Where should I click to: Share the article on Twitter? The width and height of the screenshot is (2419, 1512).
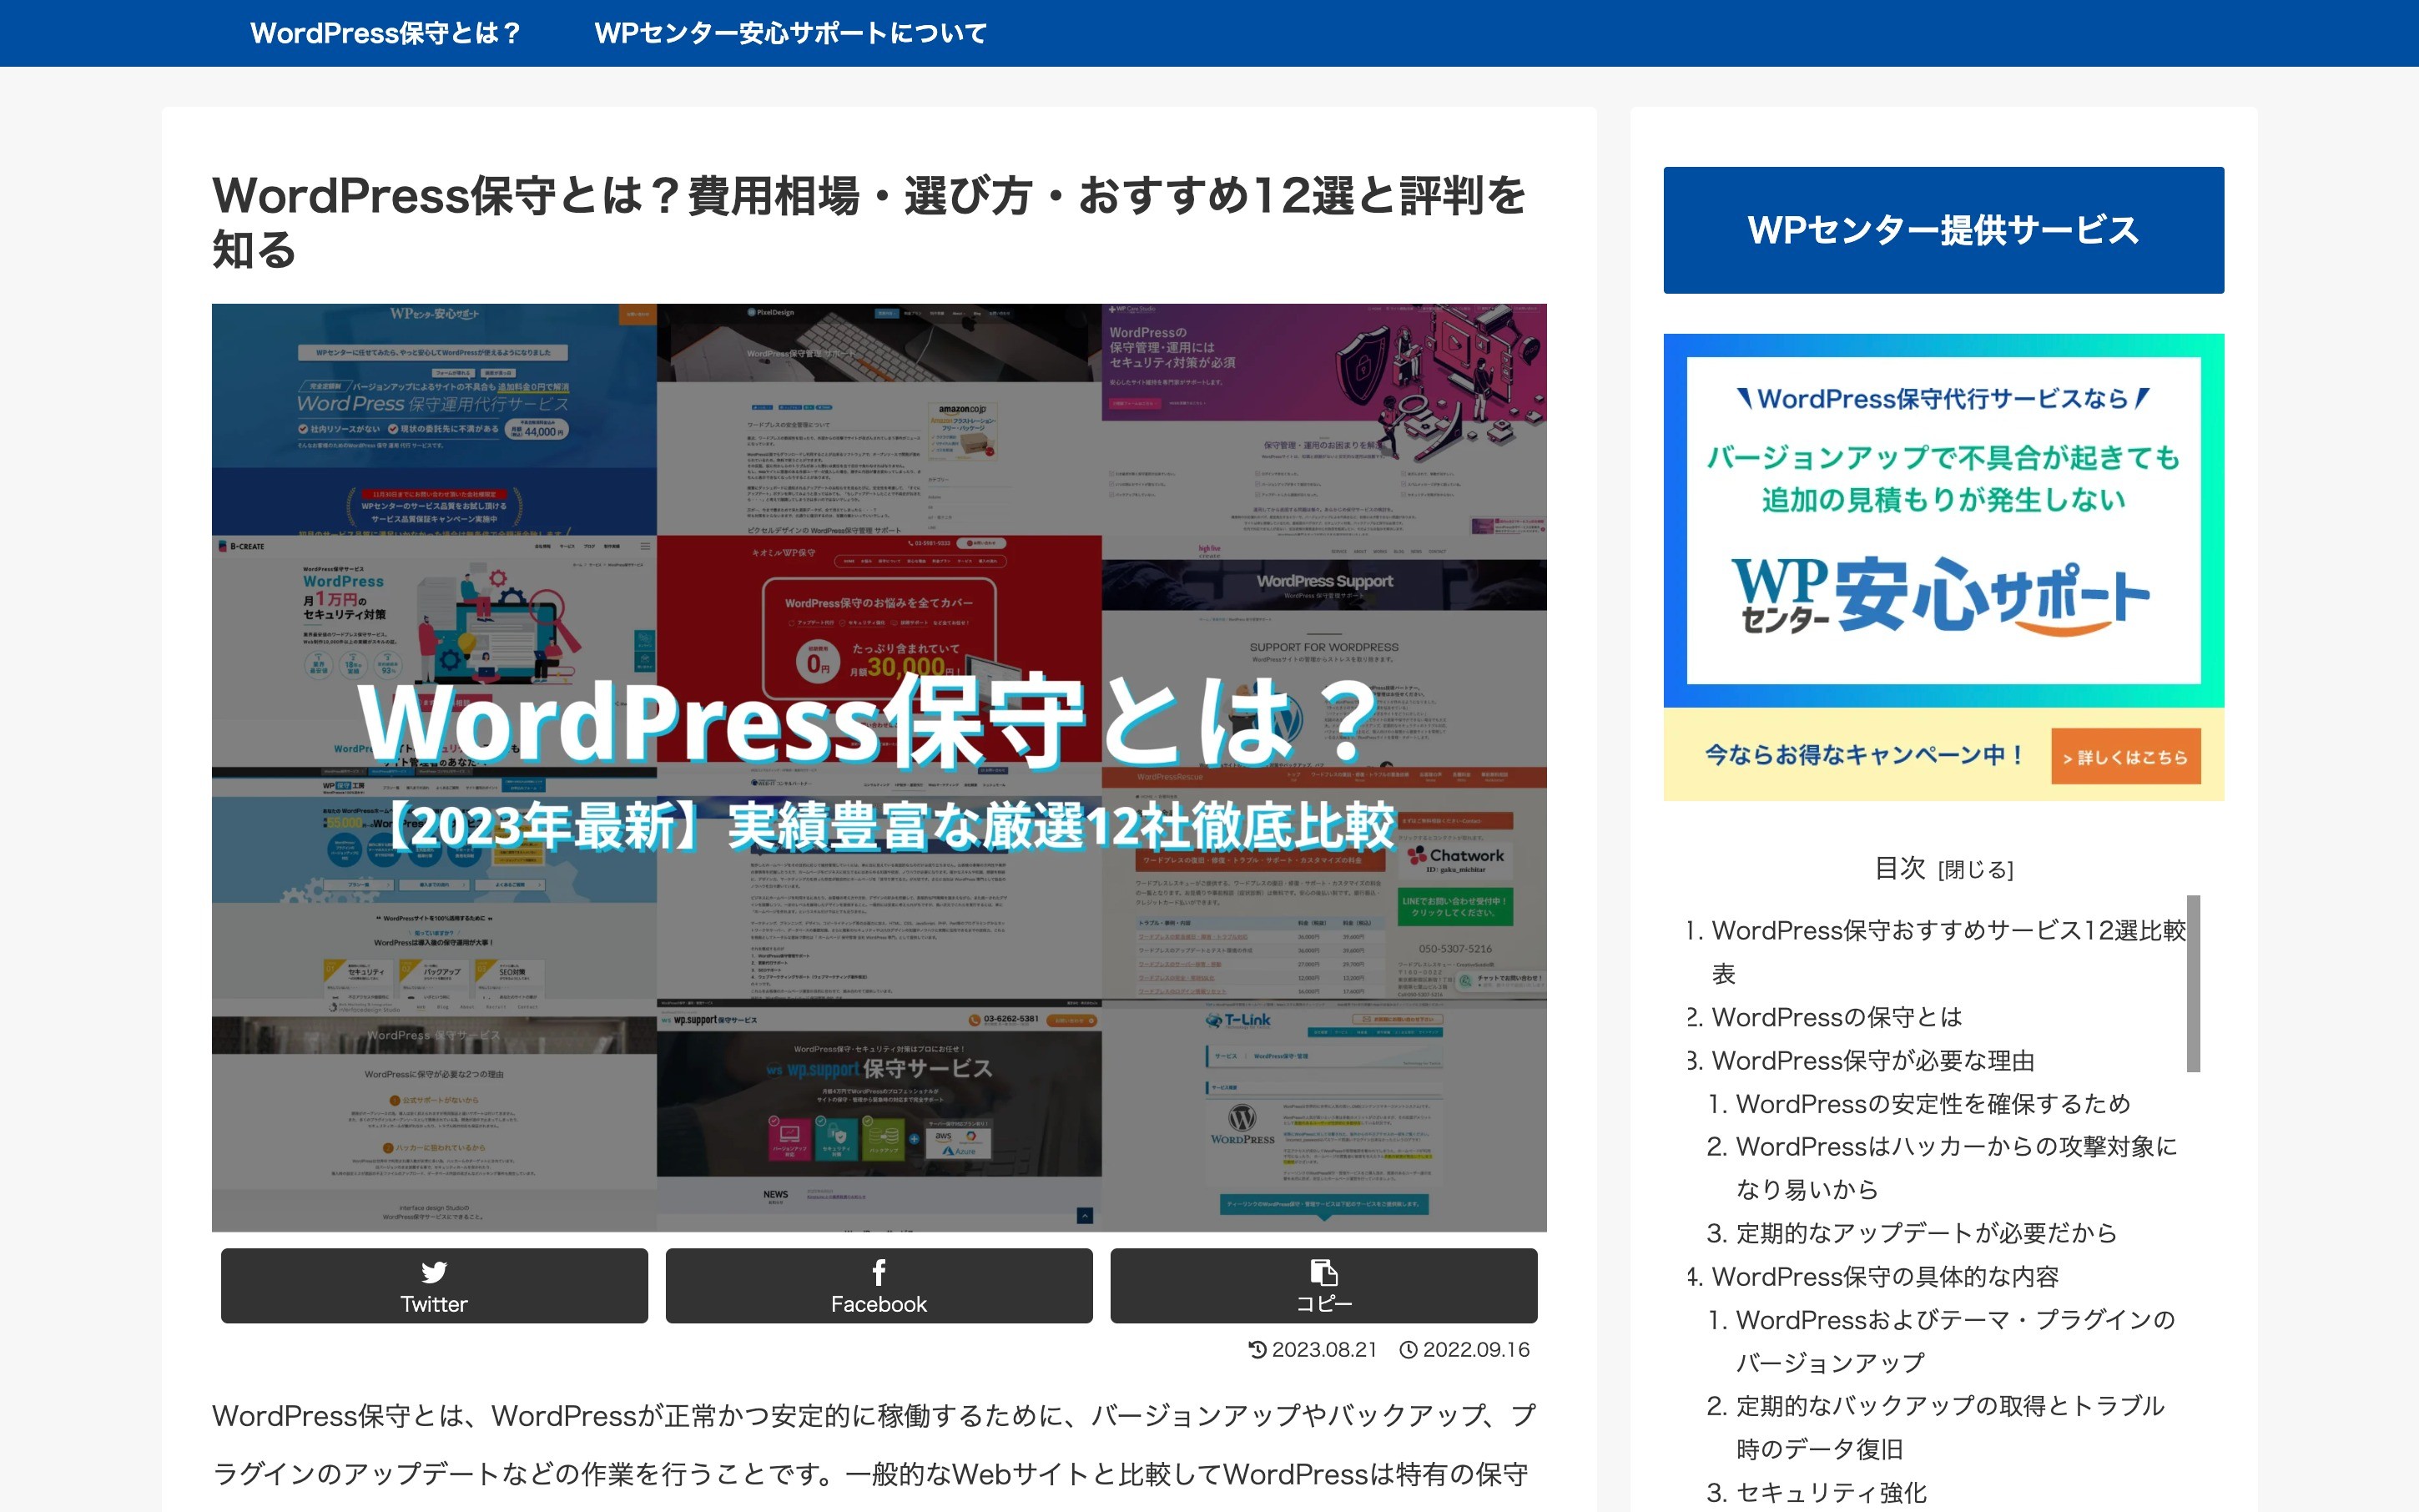click(434, 1286)
